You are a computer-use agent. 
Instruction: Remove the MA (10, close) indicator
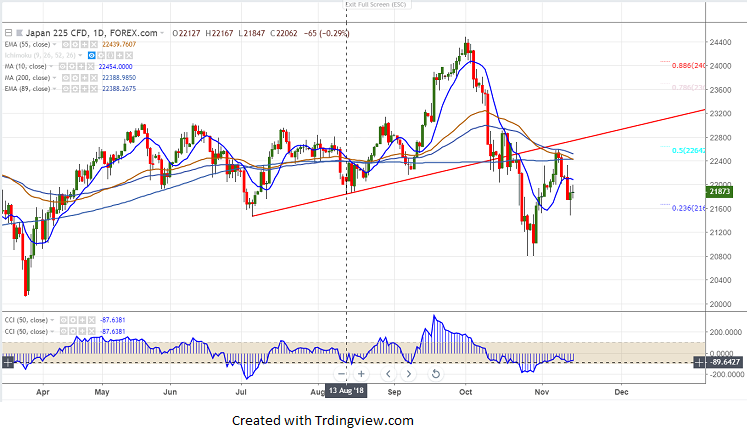pos(91,67)
